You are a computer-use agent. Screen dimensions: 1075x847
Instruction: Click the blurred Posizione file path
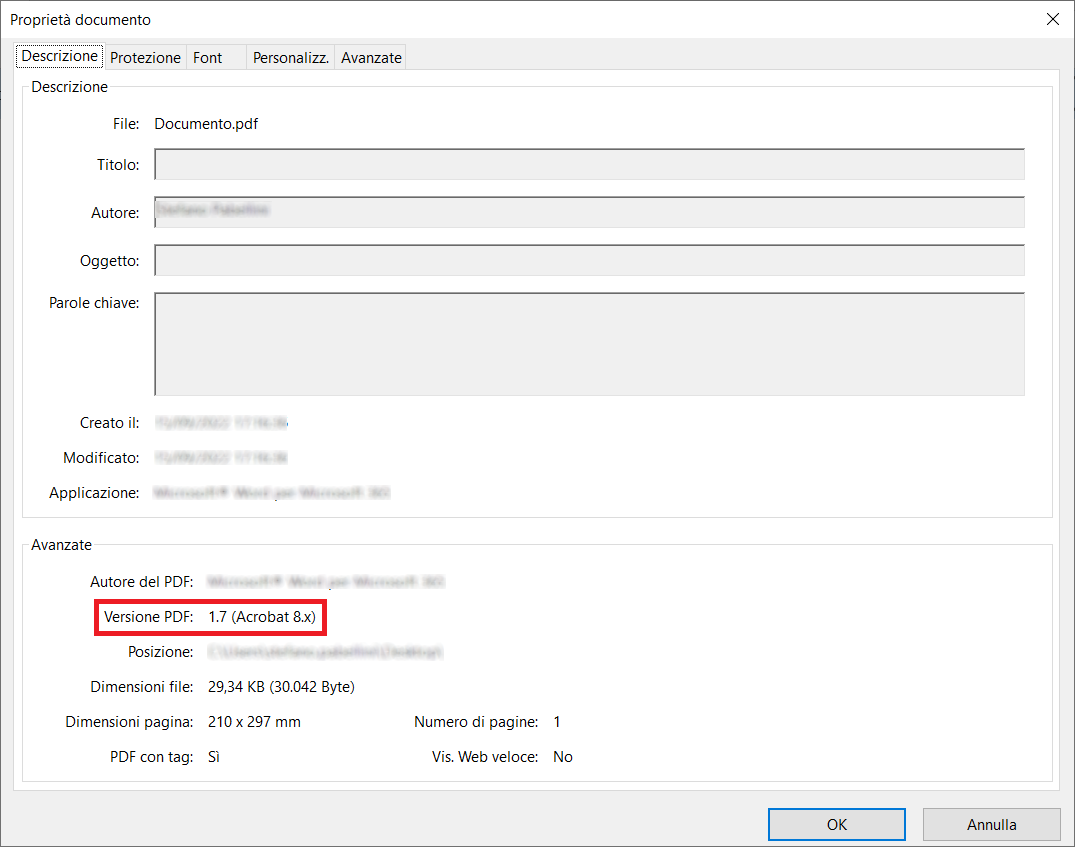325,652
